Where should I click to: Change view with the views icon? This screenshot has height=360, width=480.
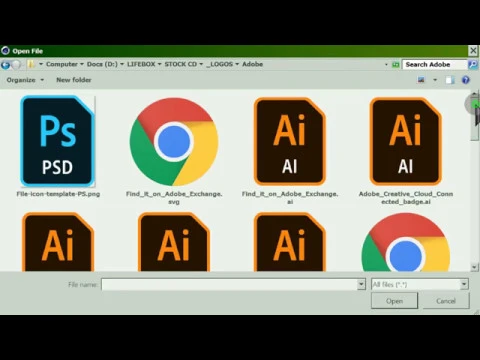coord(421,80)
